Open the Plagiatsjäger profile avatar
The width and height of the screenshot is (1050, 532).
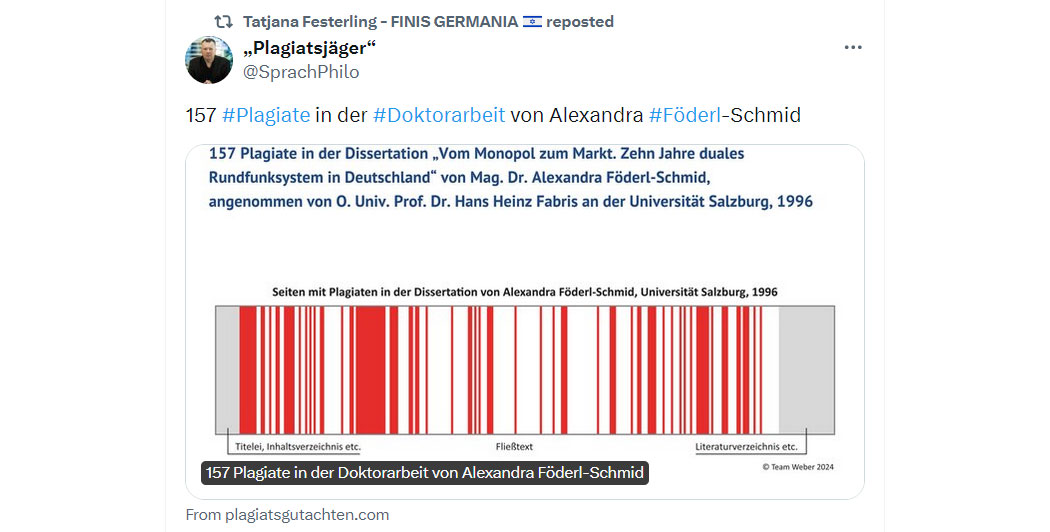(x=209, y=60)
